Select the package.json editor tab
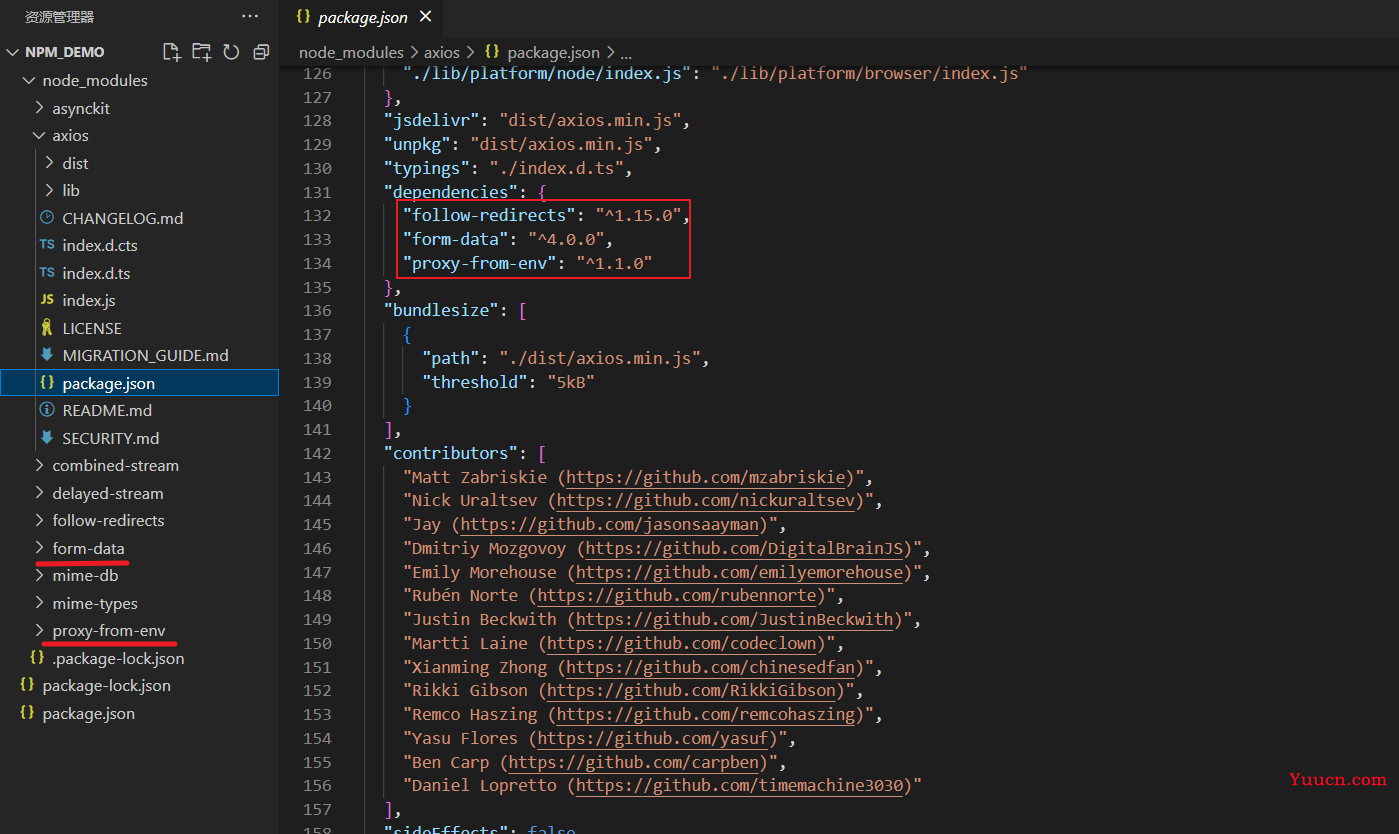Screen dimensions: 1399x834 pos(360,18)
